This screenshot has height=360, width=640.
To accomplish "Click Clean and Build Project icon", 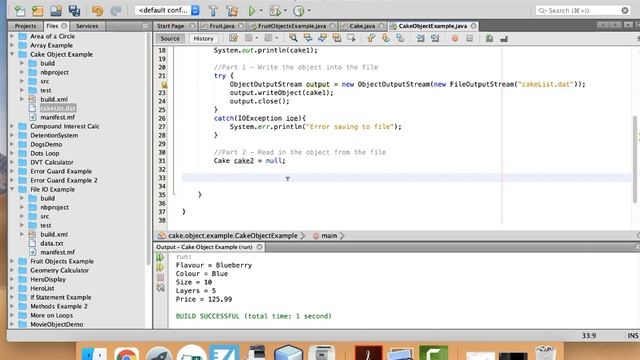I will coord(232,11).
